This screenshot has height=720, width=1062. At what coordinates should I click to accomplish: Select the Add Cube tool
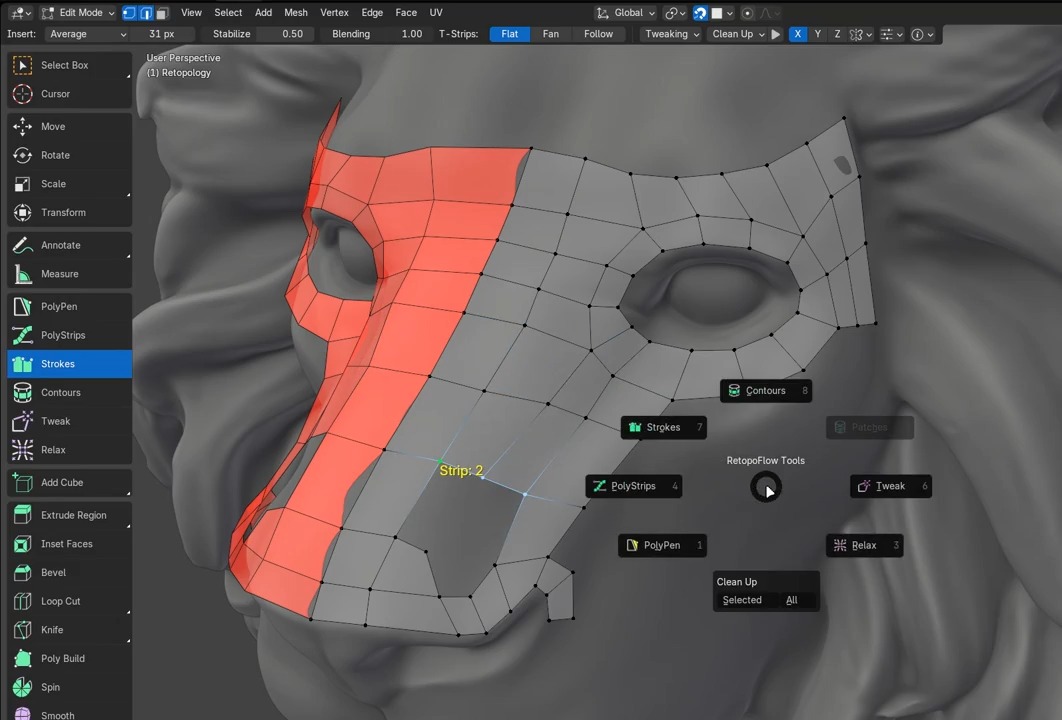(70, 482)
